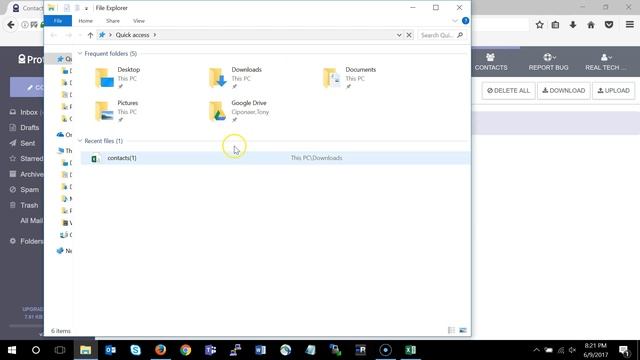Open Customize Quick Access Toolbar dropdown
Image resolution: width=640 pixels, height=360 pixels.
click(x=86, y=8)
